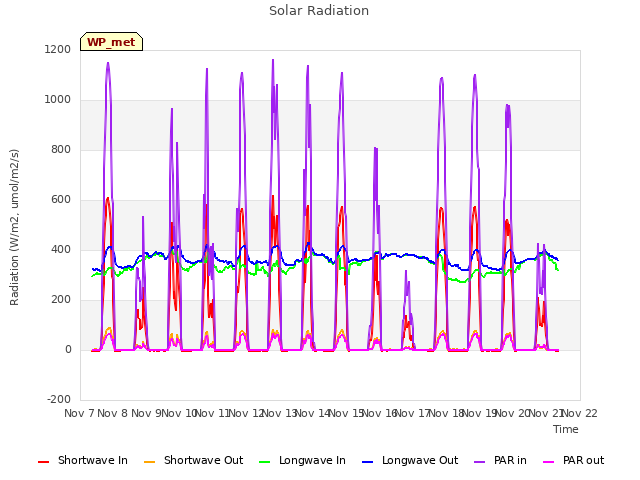Click the blue Longwave Out legend swatch
This screenshot has width=640, height=480.
(x=368, y=462)
